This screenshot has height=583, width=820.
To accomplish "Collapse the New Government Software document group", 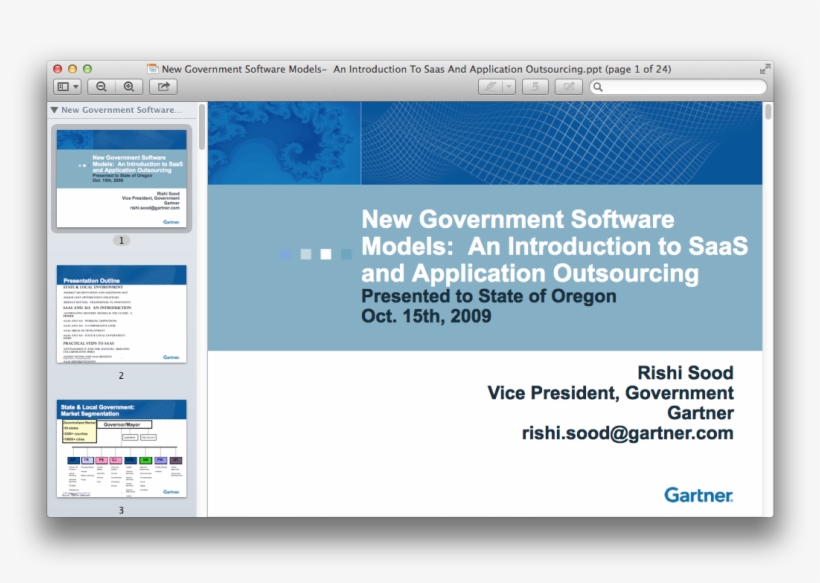I will [x=54, y=110].
